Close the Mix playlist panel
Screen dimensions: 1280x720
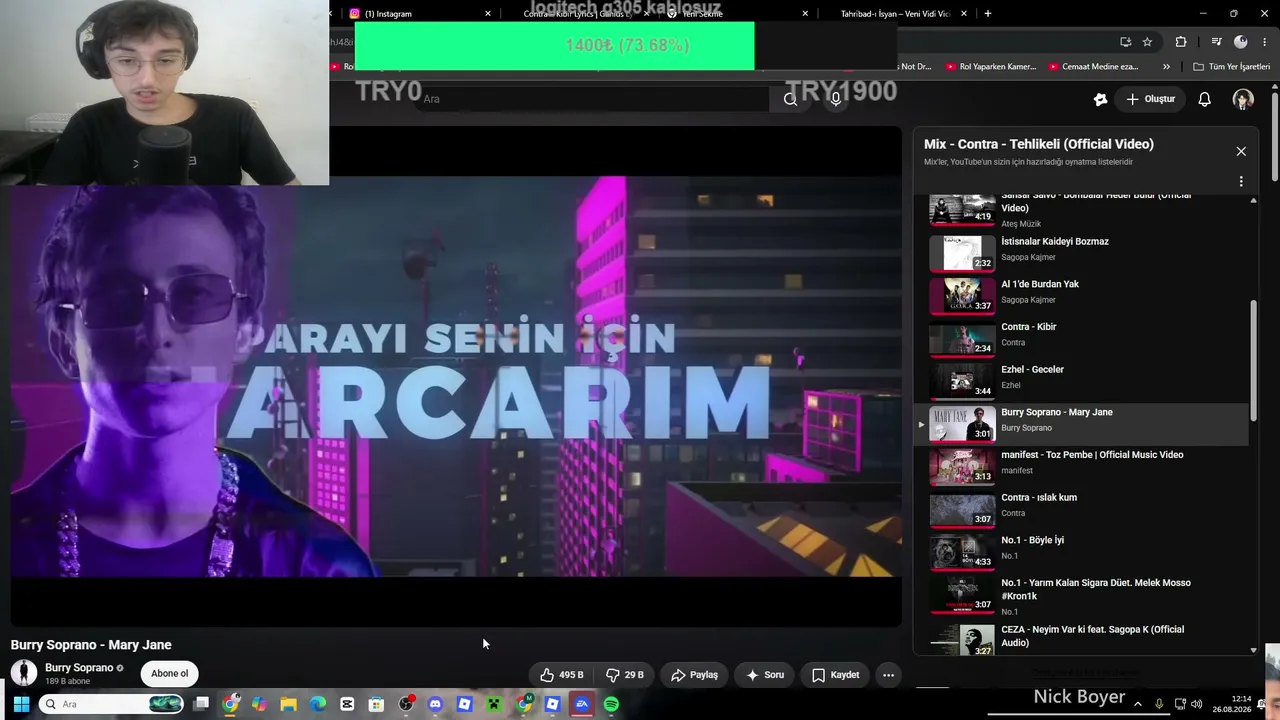click(x=1241, y=152)
